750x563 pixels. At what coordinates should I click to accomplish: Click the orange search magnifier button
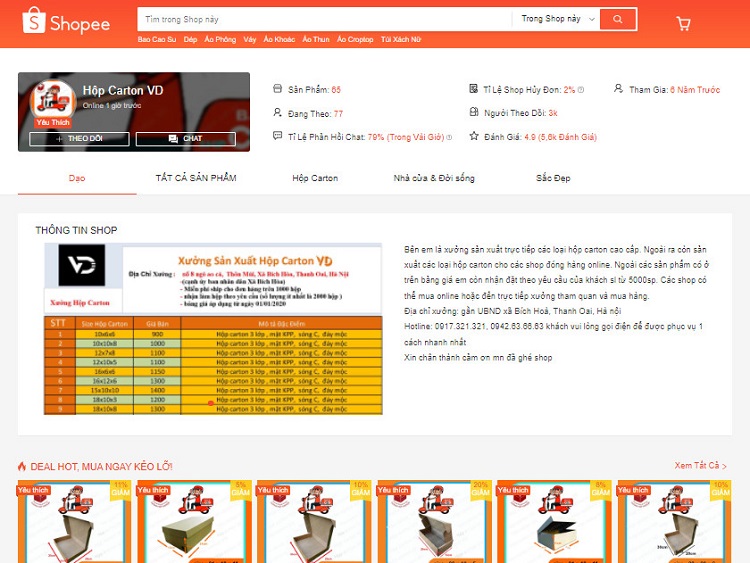(x=618, y=19)
